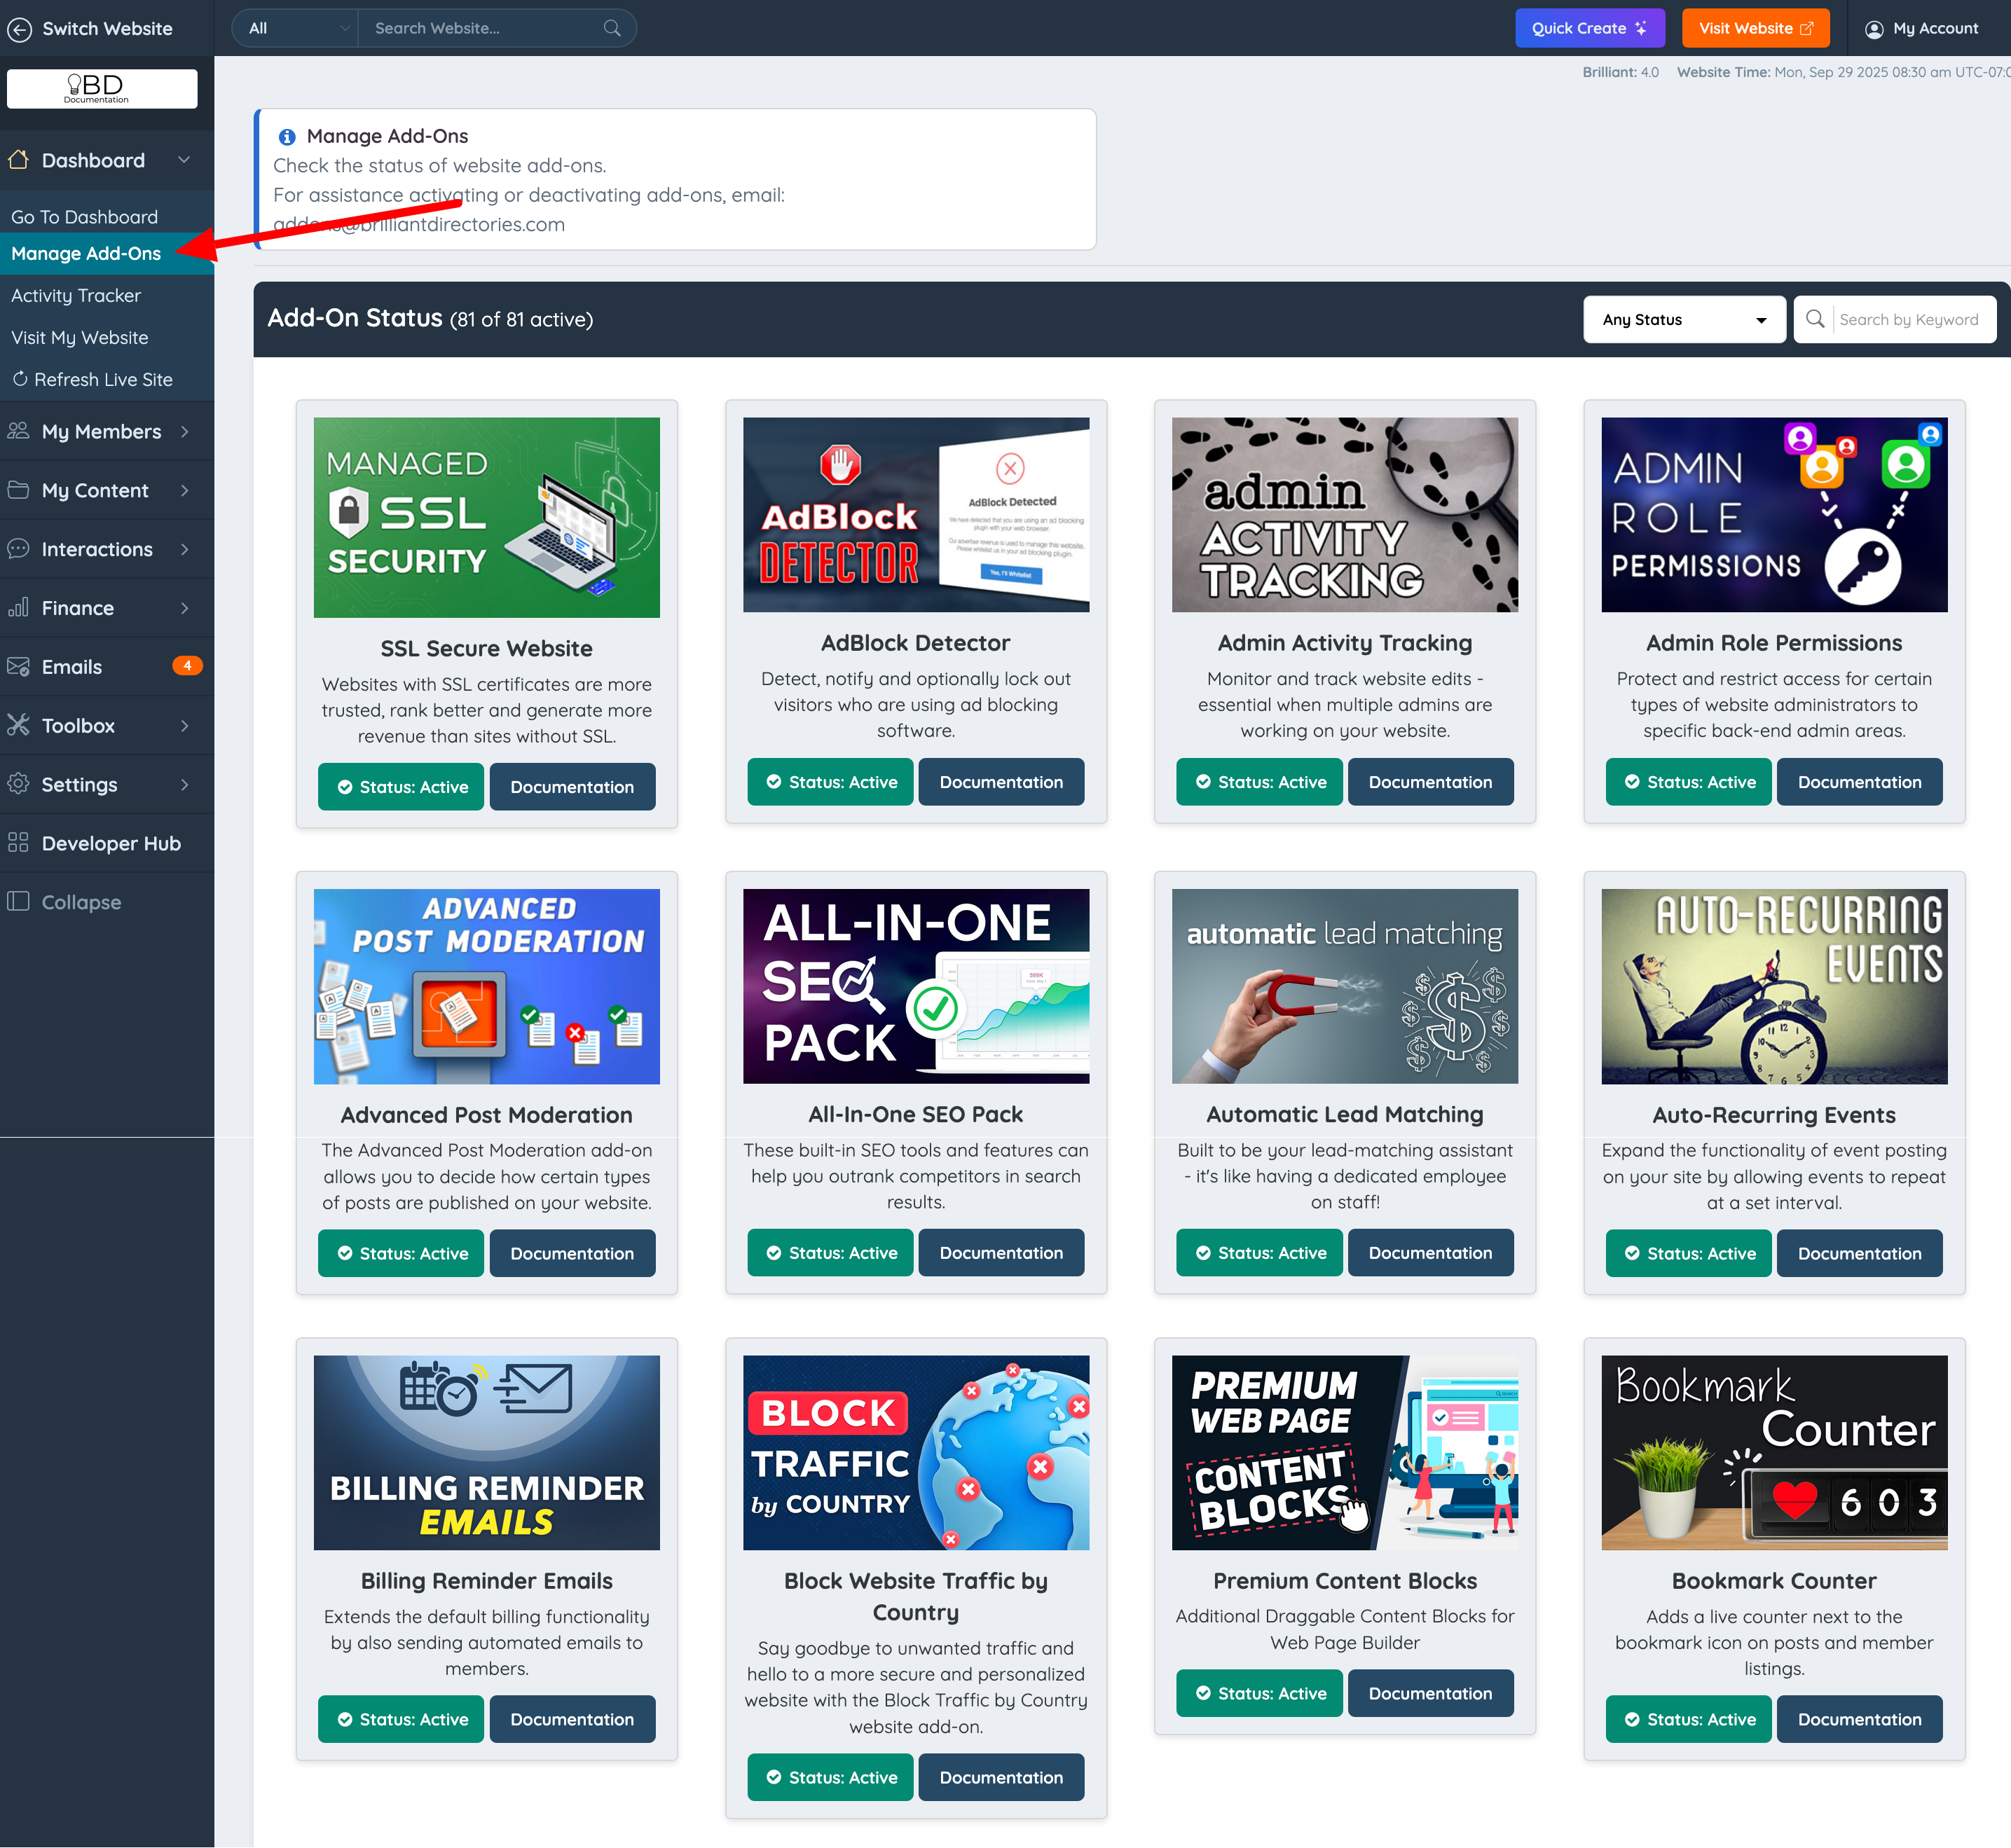This screenshot has width=2011, height=1848.
Task: Click the Collapse sidebar icon
Action: 18,902
